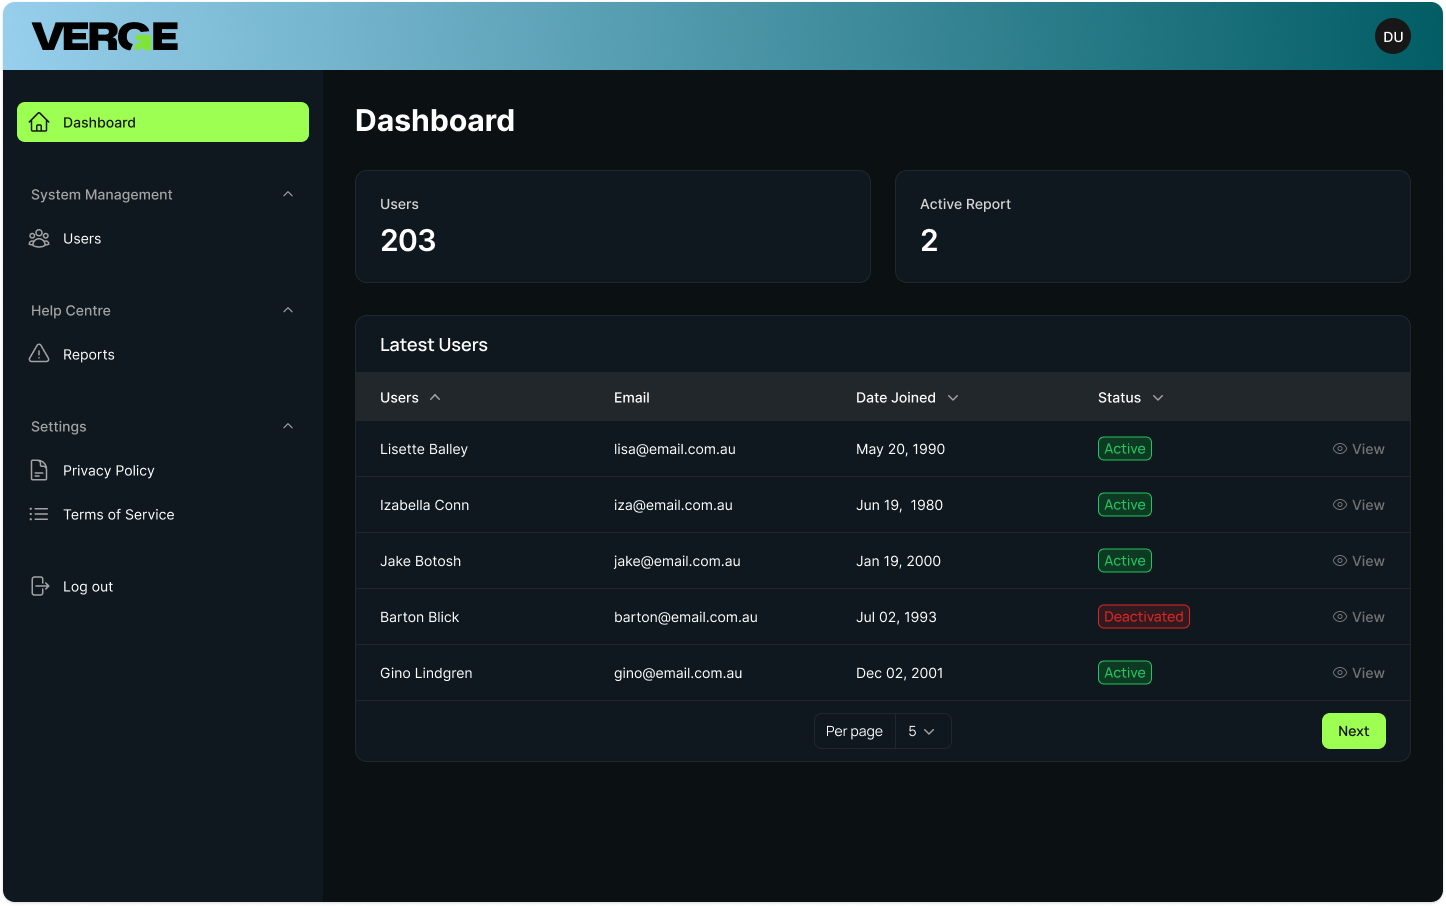The width and height of the screenshot is (1446, 906).
Task: Click View text for Barton Blick
Action: (1368, 617)
